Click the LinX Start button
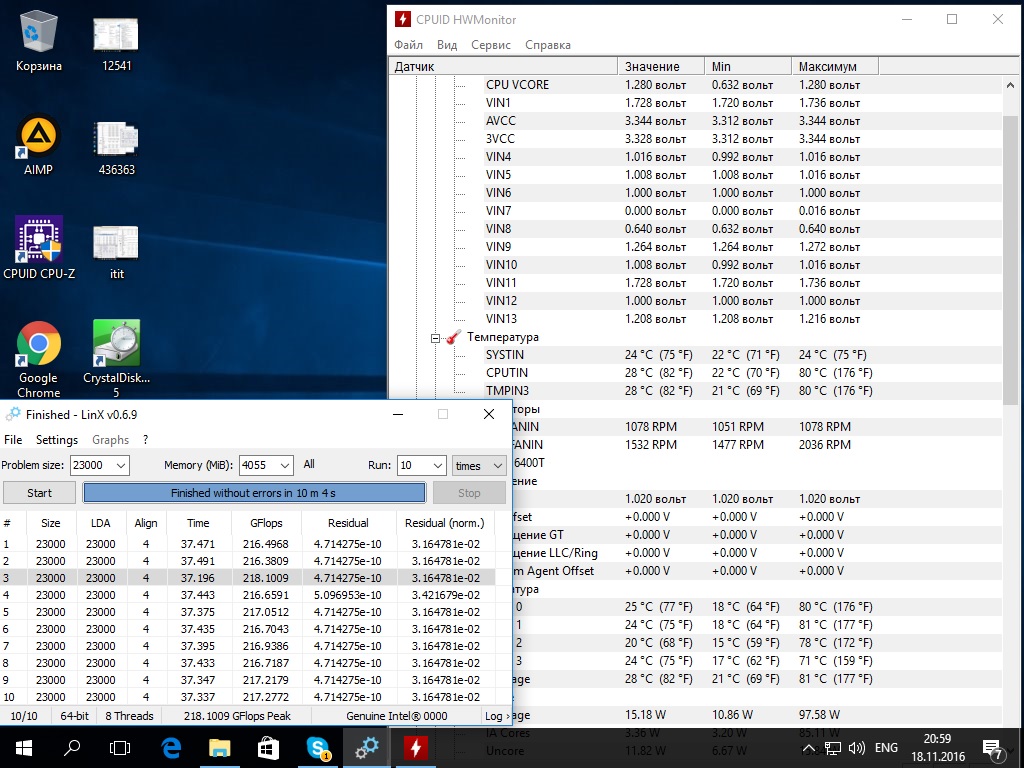1024x768 pixels. (39, 493)
